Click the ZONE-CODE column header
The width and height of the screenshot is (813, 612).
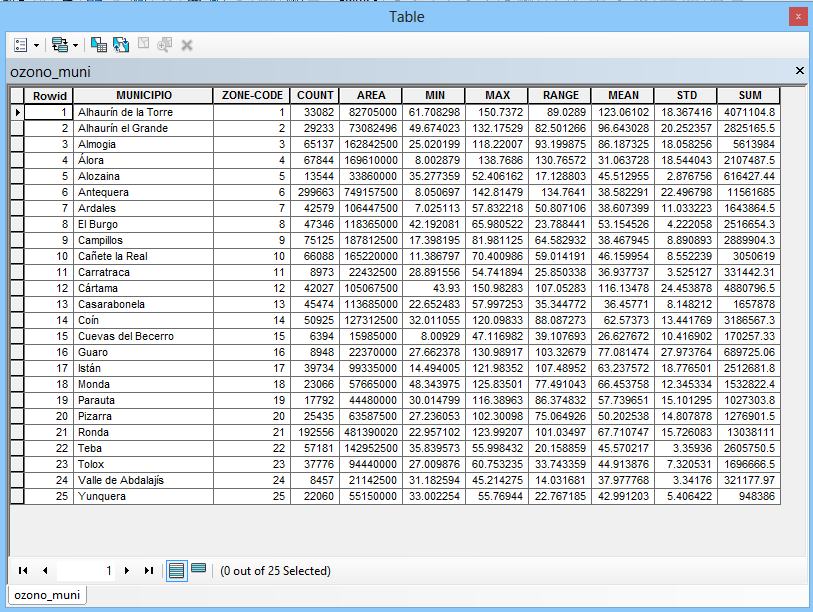pyautogui.click(x=252, y=96)
